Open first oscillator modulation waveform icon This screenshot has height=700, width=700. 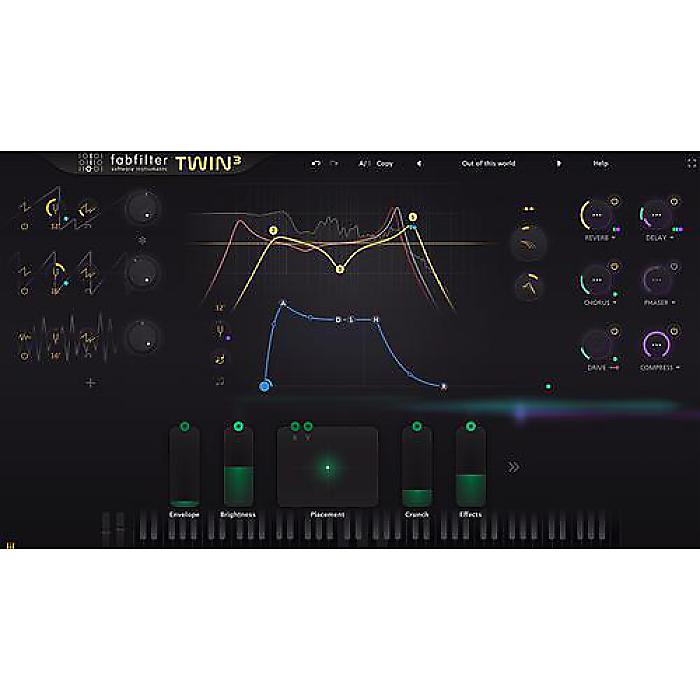(x=87, y=209)
